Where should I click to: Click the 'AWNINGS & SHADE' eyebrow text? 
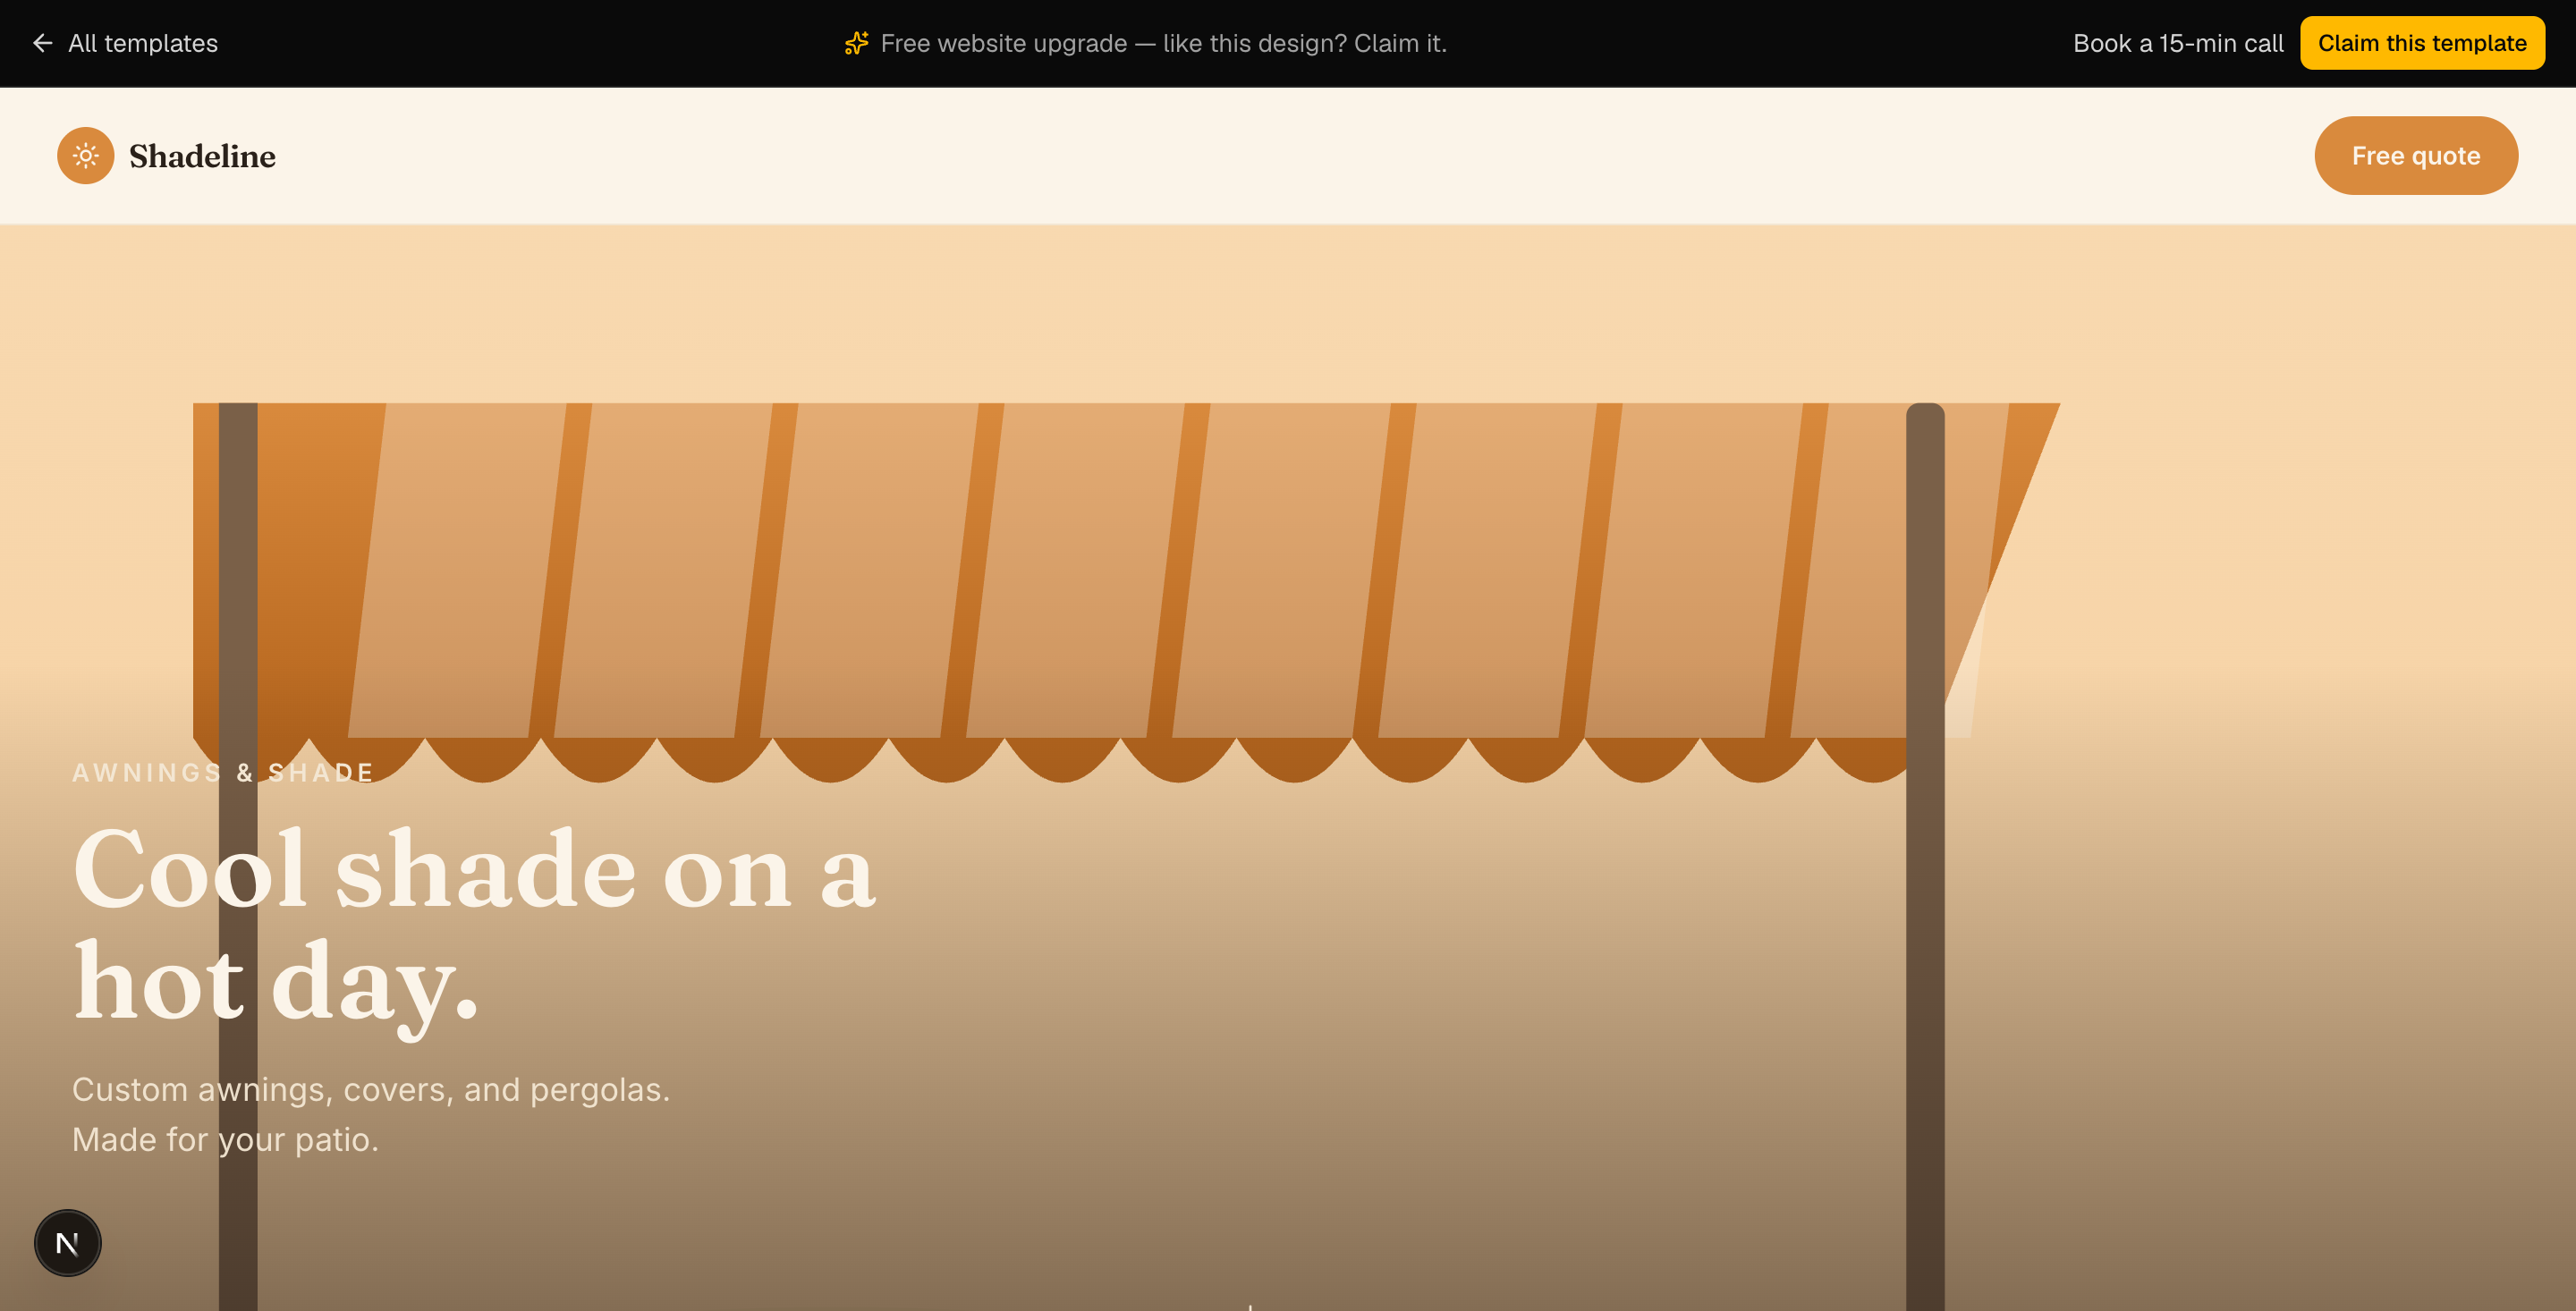[223, 773]
